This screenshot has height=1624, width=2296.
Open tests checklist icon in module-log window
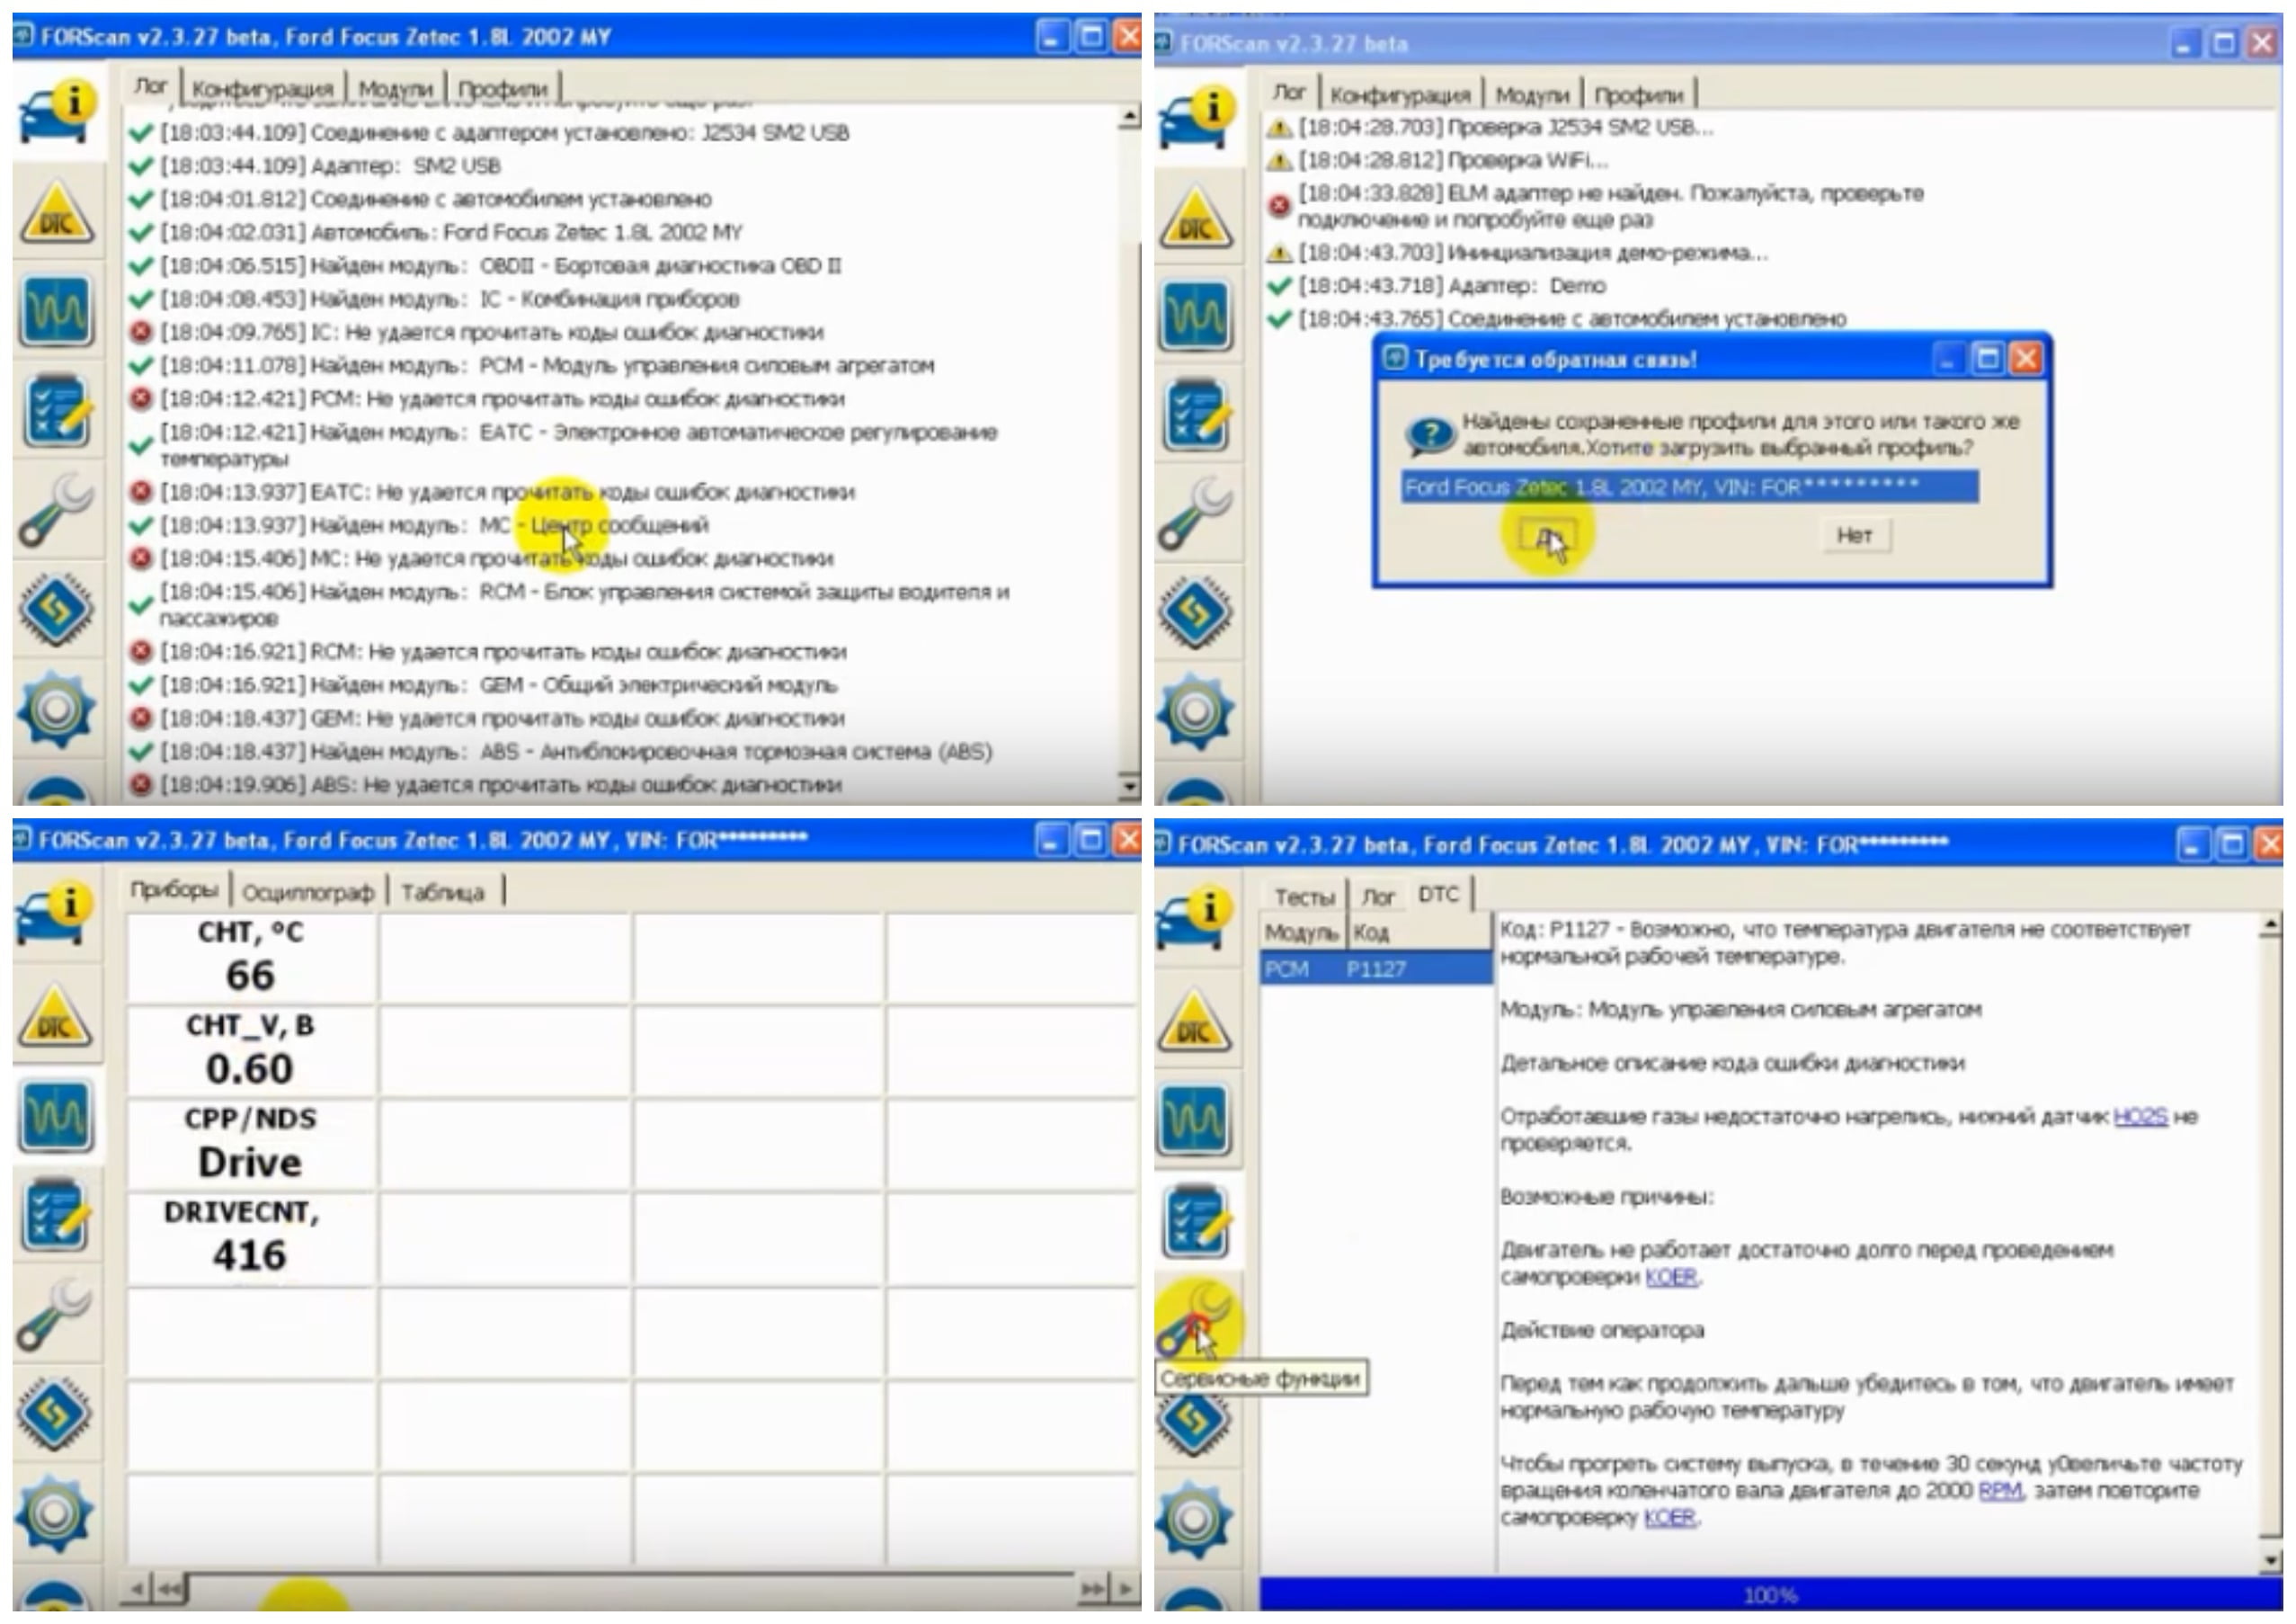(x=57, y=411)
